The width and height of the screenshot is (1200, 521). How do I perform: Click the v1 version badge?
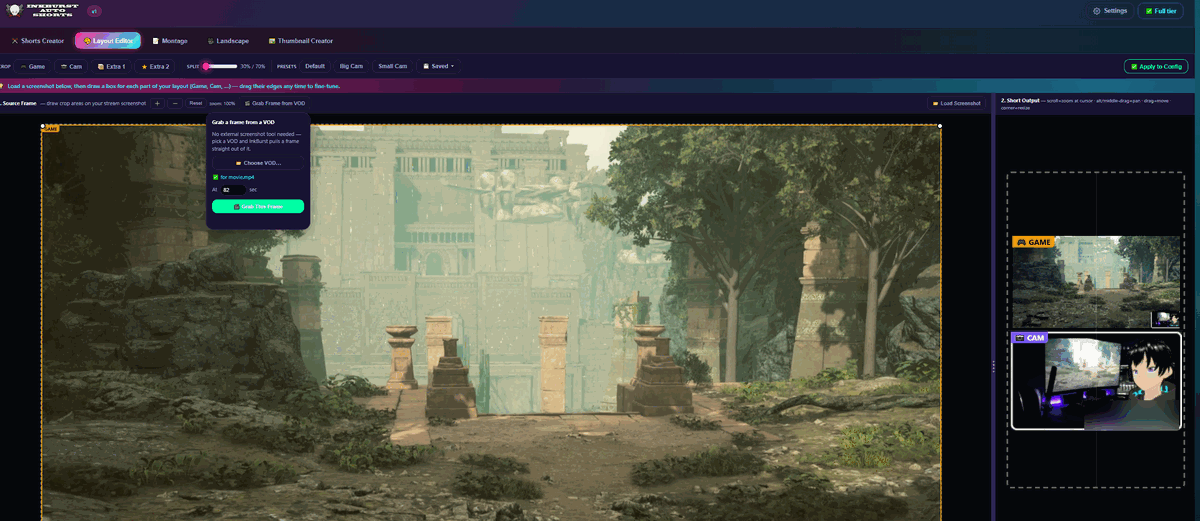point(94,11)
